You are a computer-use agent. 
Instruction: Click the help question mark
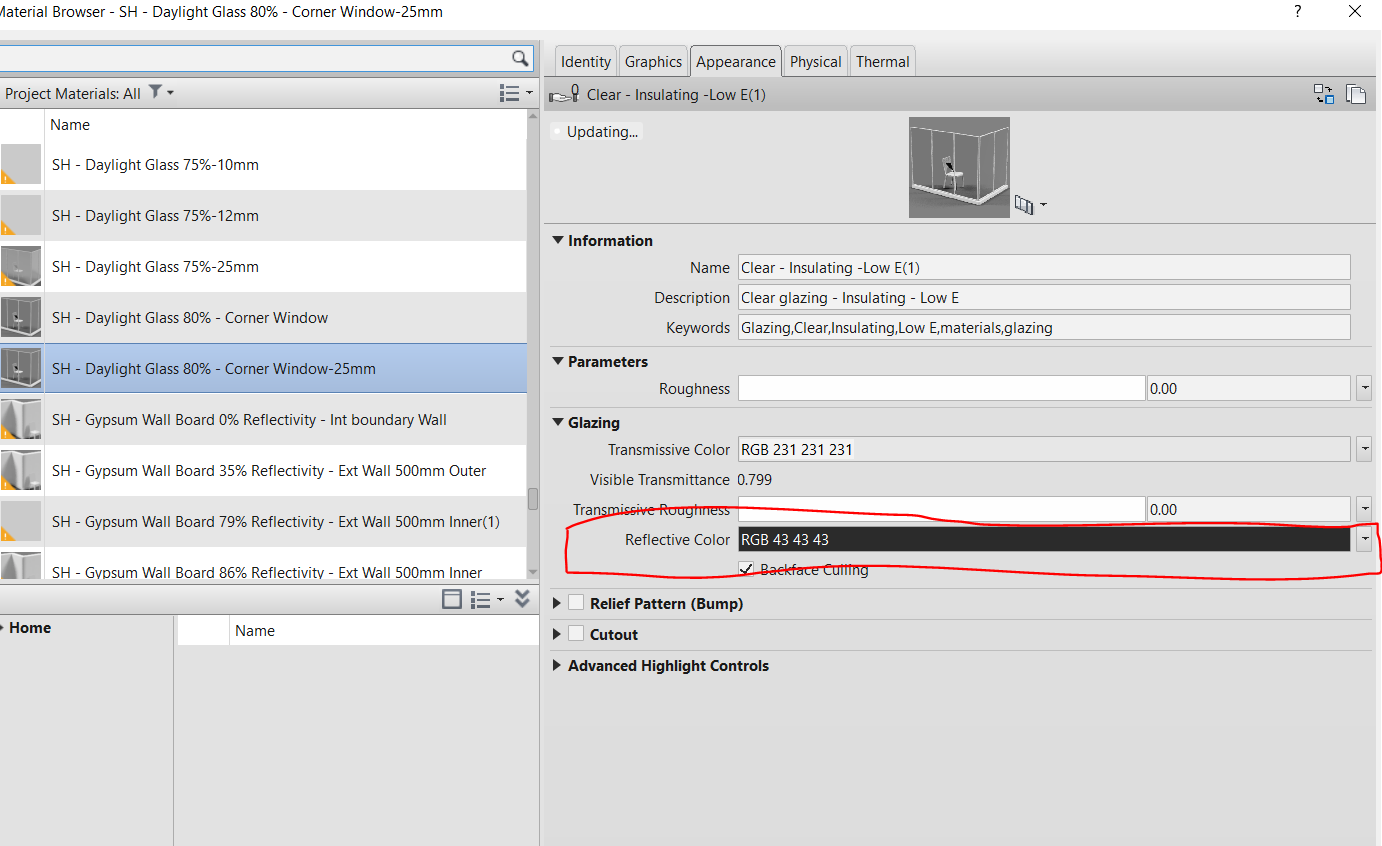1298,12
